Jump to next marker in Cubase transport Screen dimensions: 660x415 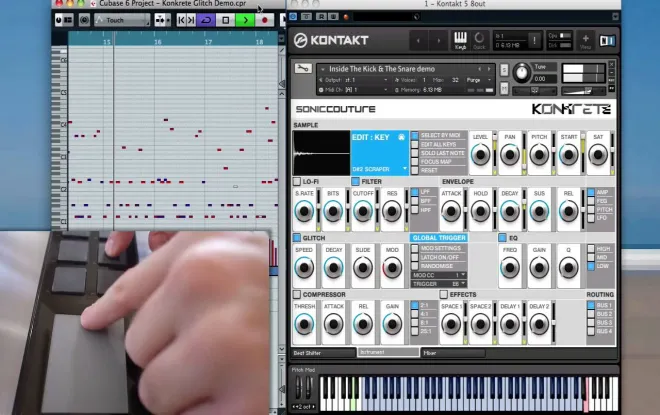point(190,20)
